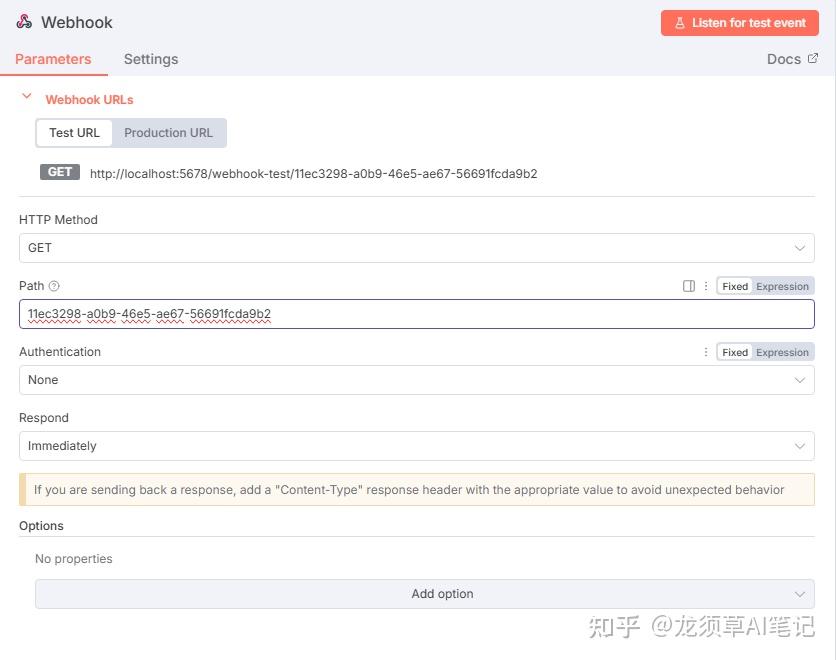836x660 pixels.
Task: Click the flask icon on Listen for test event
Action: click(x=680, y=22)
